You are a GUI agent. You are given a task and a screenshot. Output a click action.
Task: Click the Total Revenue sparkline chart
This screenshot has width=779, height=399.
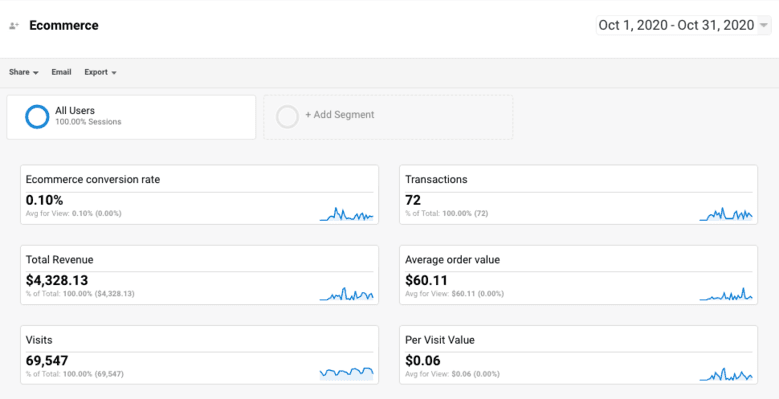coord(346,294)
